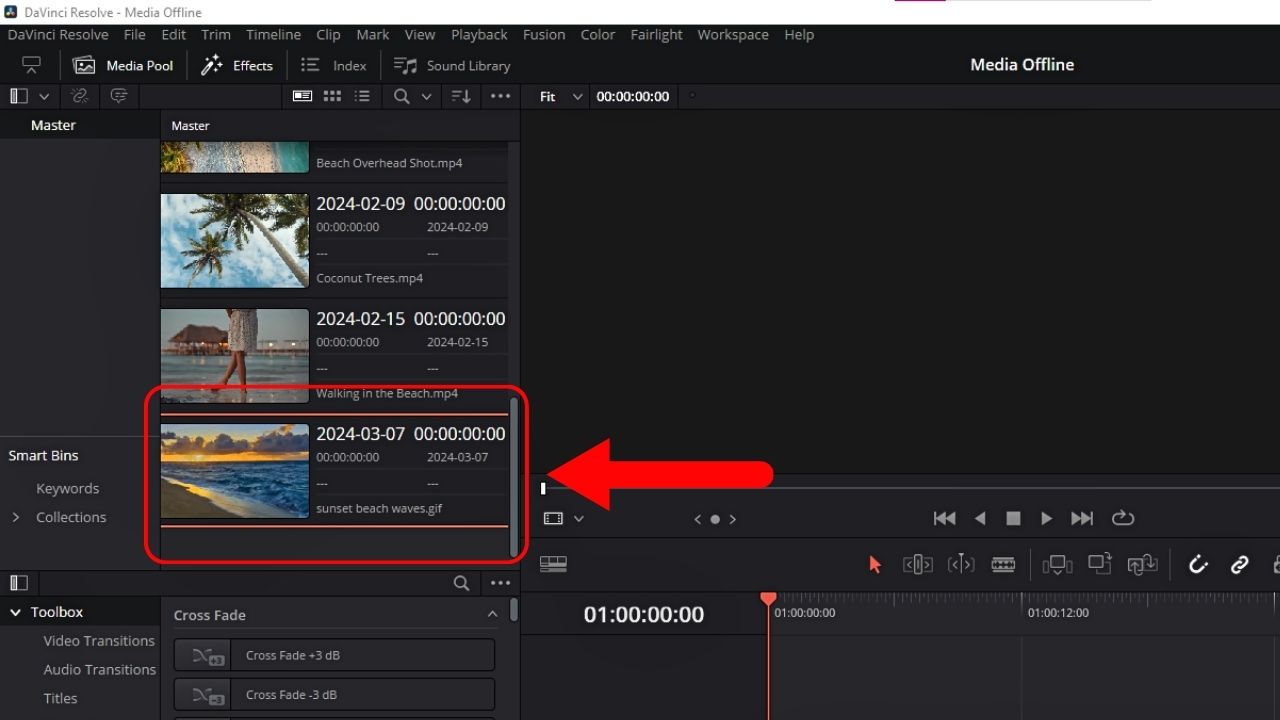This screenshot has height=720, width=1280.
Task: Expand Collections under Smart Bins
Action: coord(16,517)
